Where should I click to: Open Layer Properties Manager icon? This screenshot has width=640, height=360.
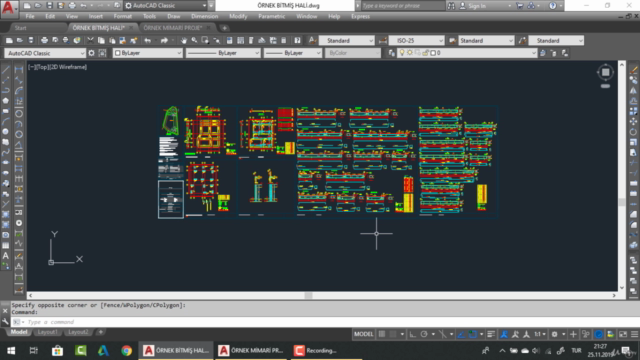click(391, 53)
